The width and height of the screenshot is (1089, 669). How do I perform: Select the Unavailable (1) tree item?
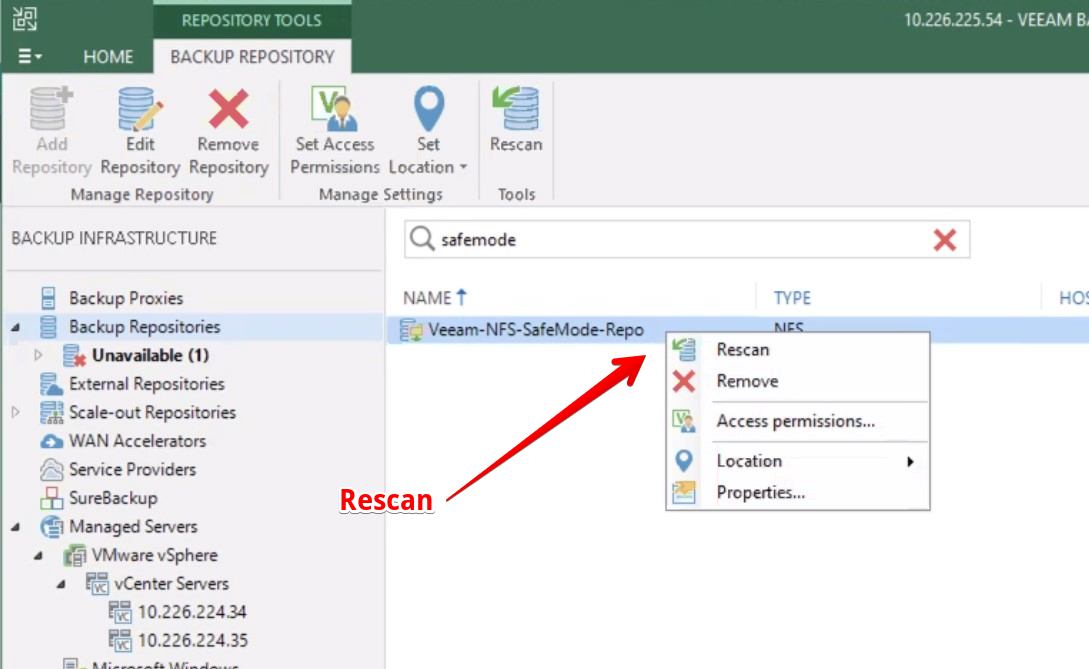(x=150, y=355)
